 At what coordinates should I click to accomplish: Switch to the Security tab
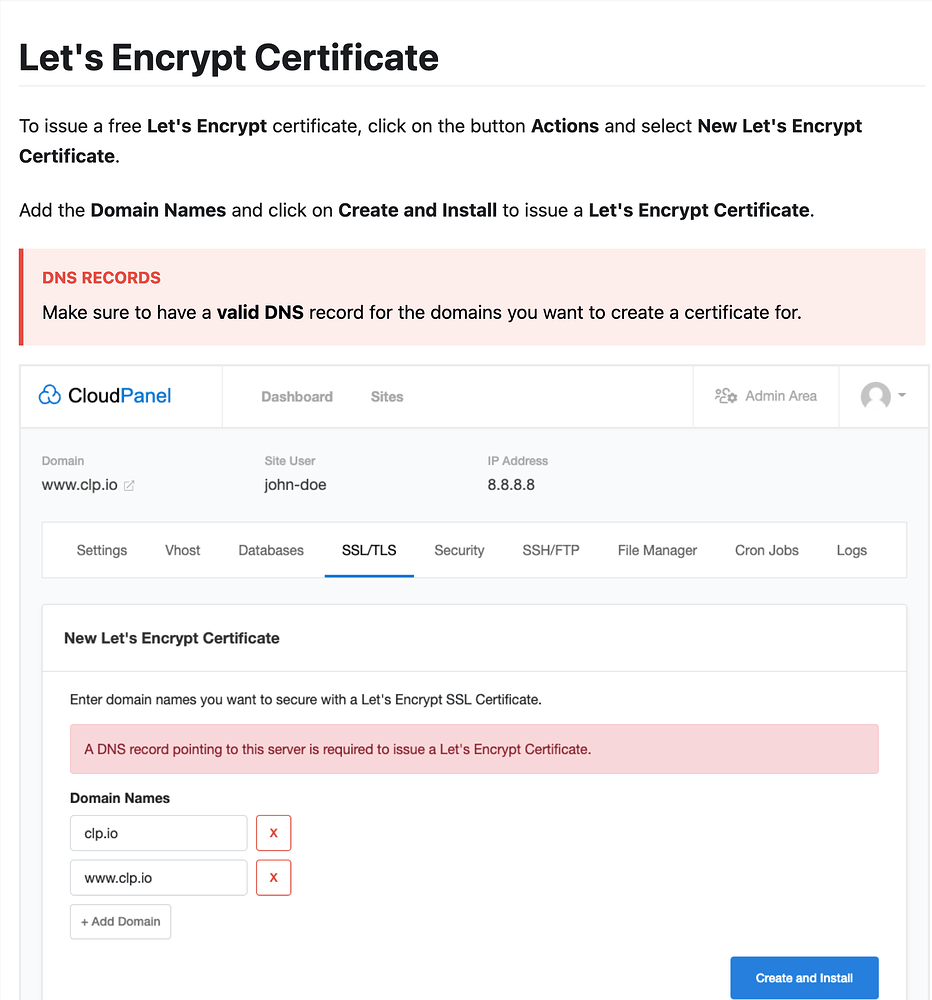pos(459,550)
